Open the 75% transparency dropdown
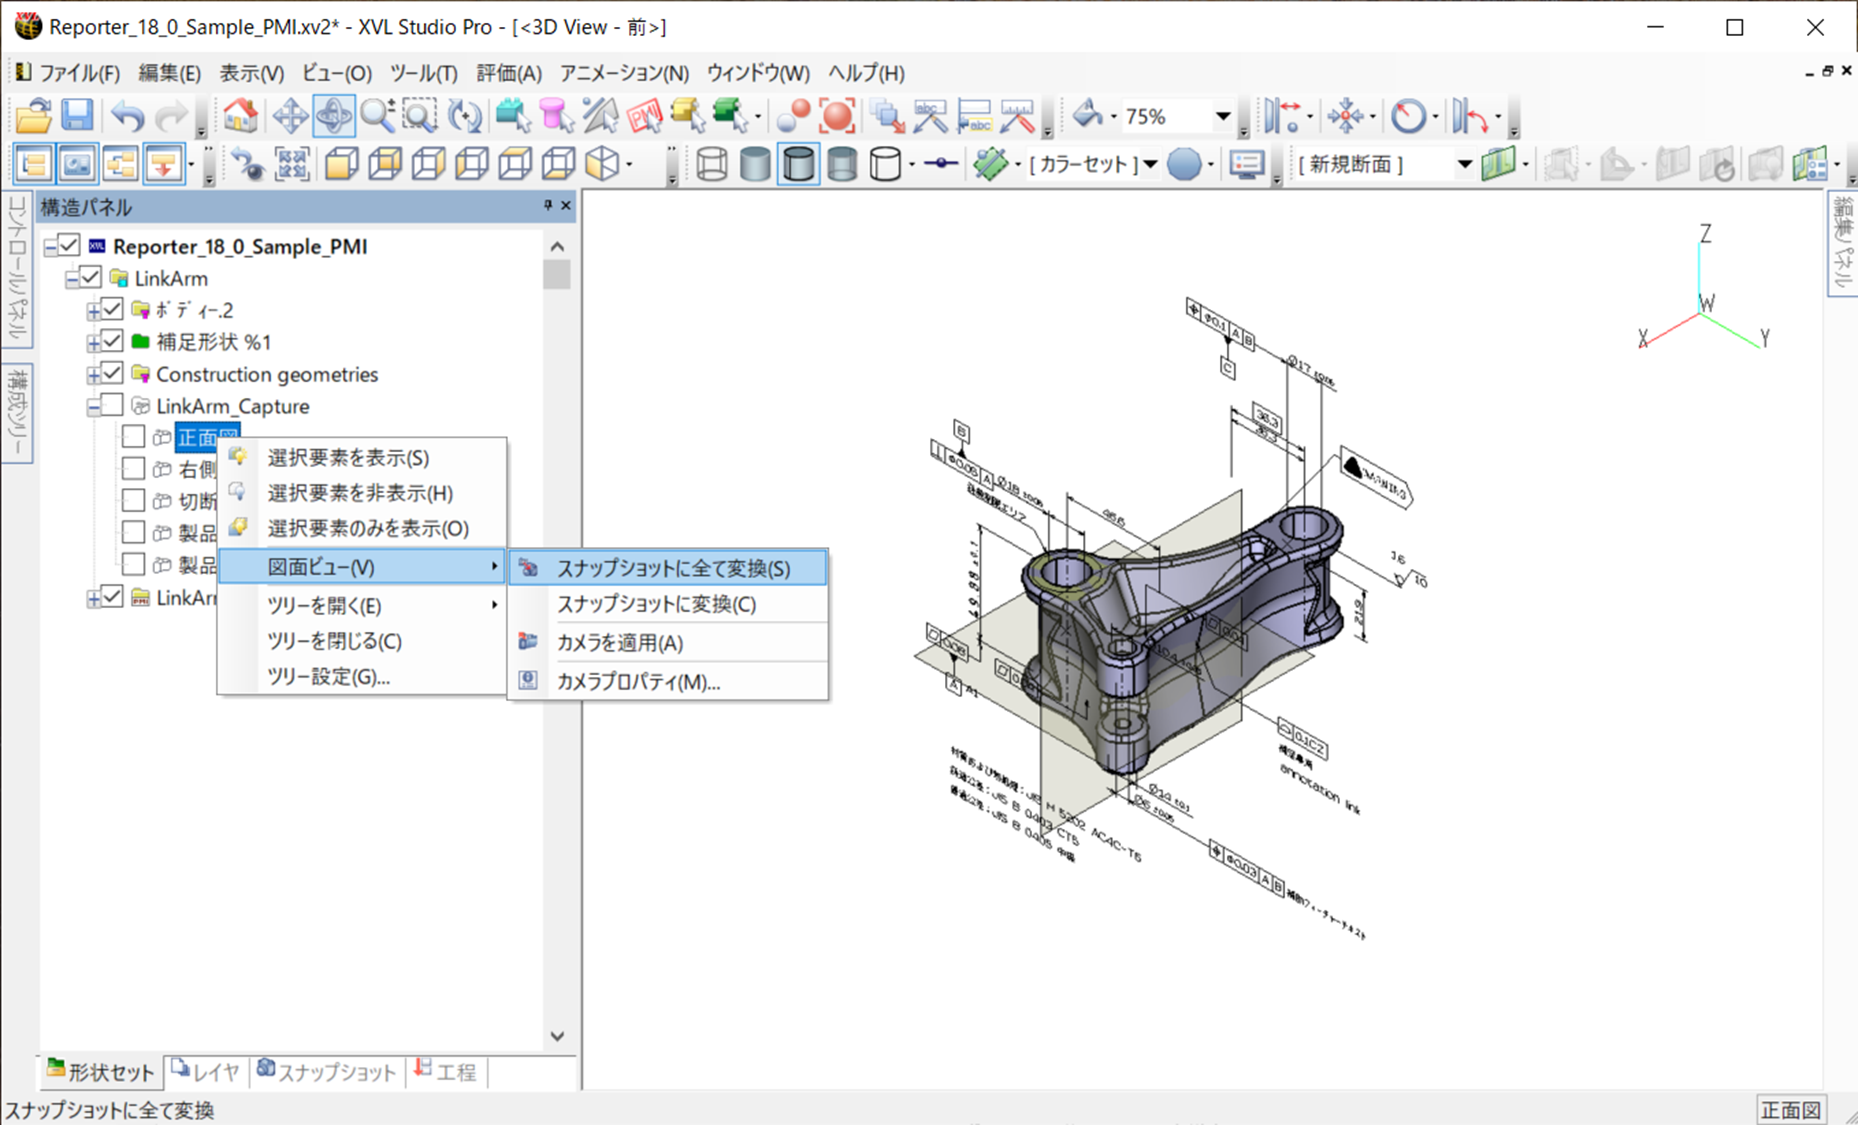This screenshot has width=1858, height=1125. pos(1222,116)
